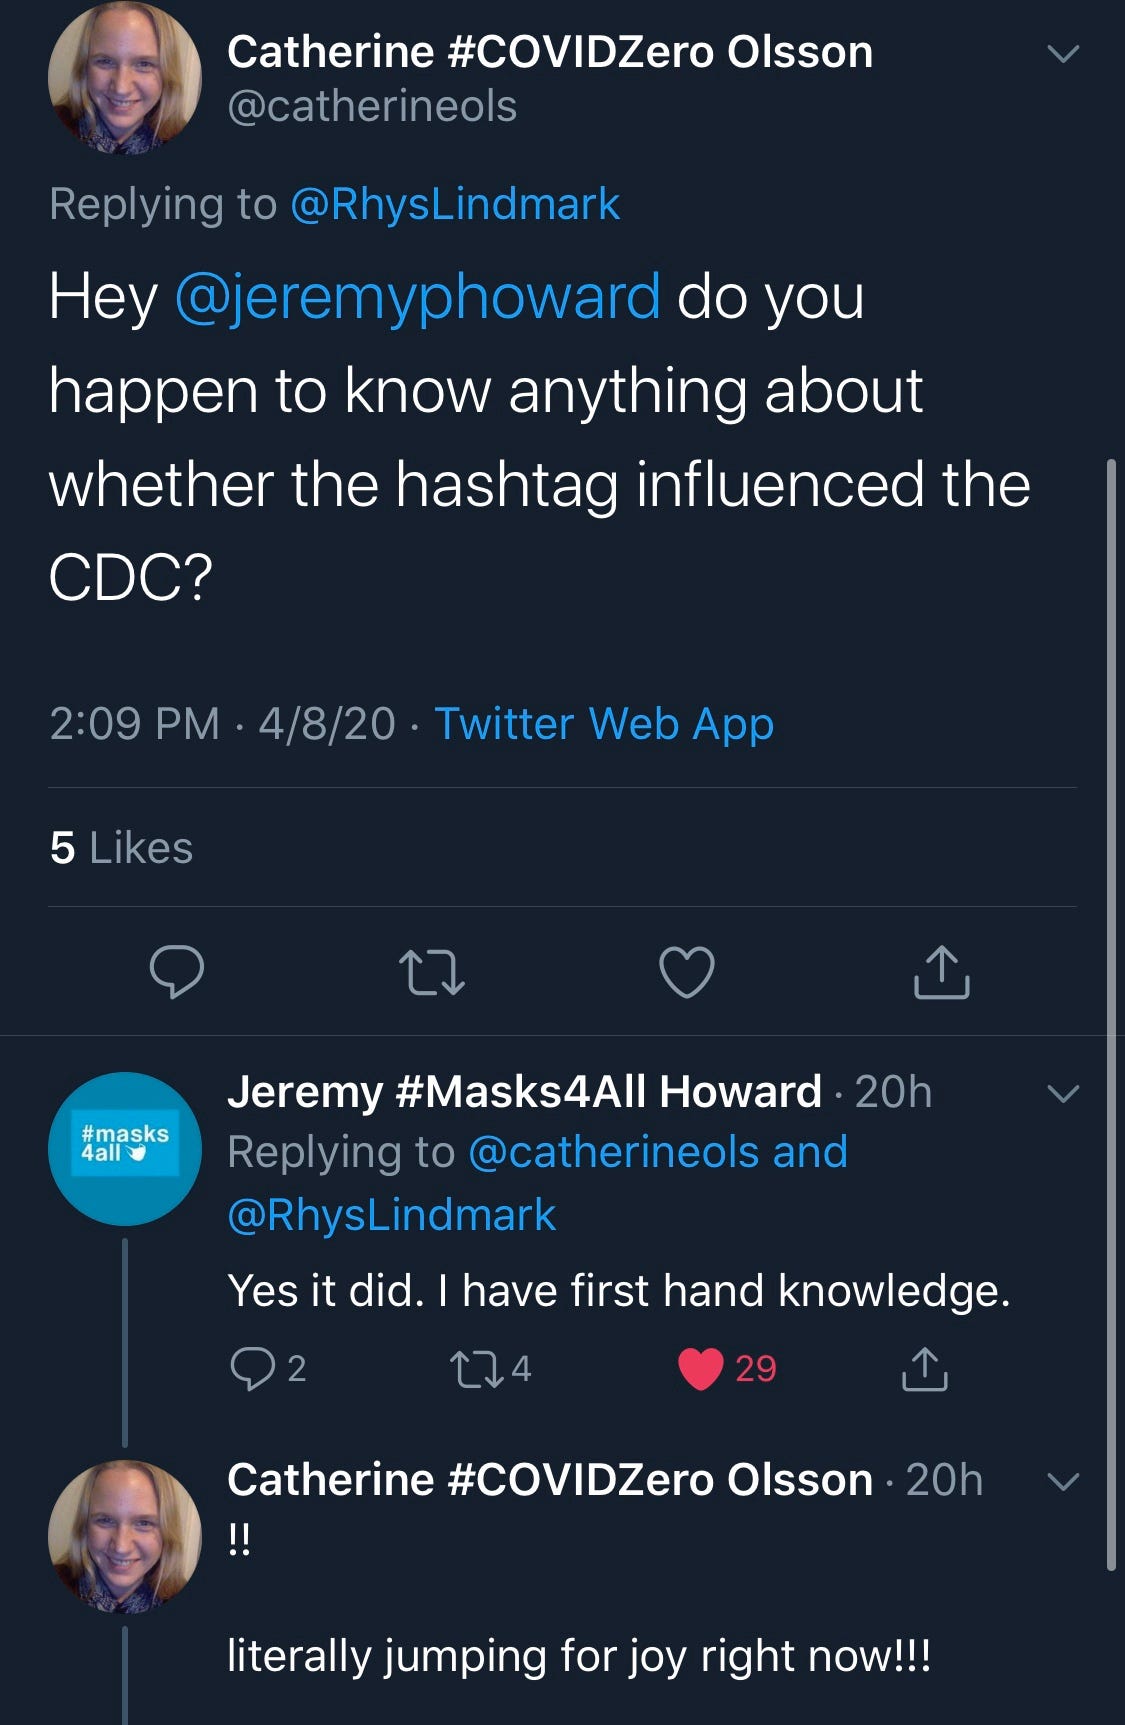Reply to Jeremy Howard's tweet with 2 replies
The height and width of the screenshot is (1725, 1125).
(x=266, y=1368)
